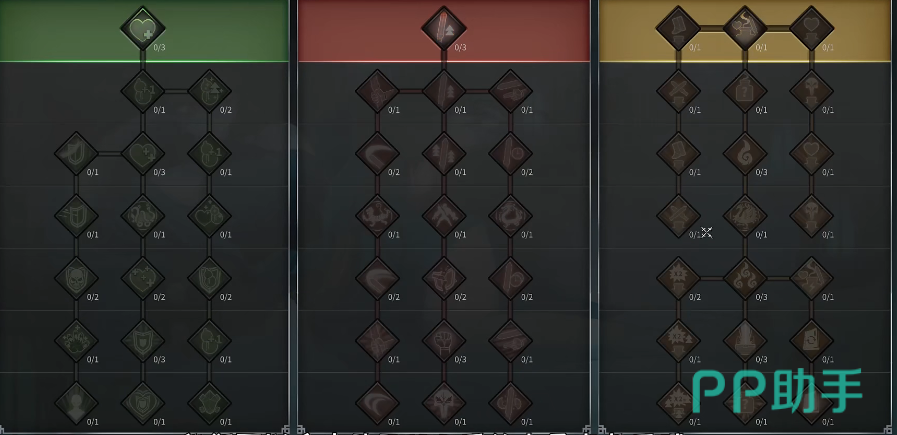Click the boot node in the gold header

[678, 27]
